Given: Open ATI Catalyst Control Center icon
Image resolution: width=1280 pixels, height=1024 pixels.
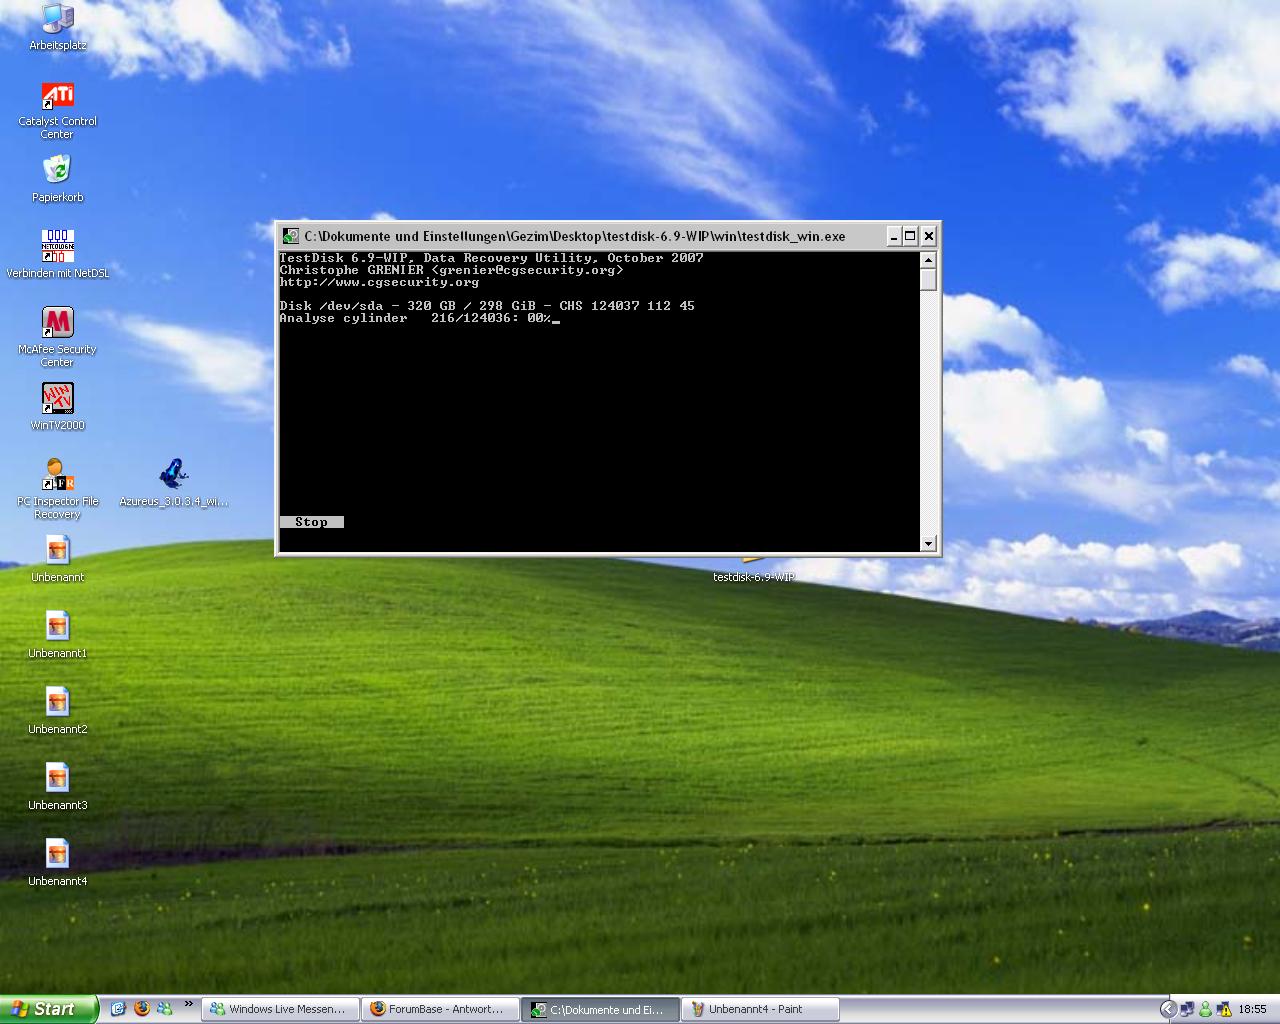Looking at the screenshot, I should click(57, 110).
